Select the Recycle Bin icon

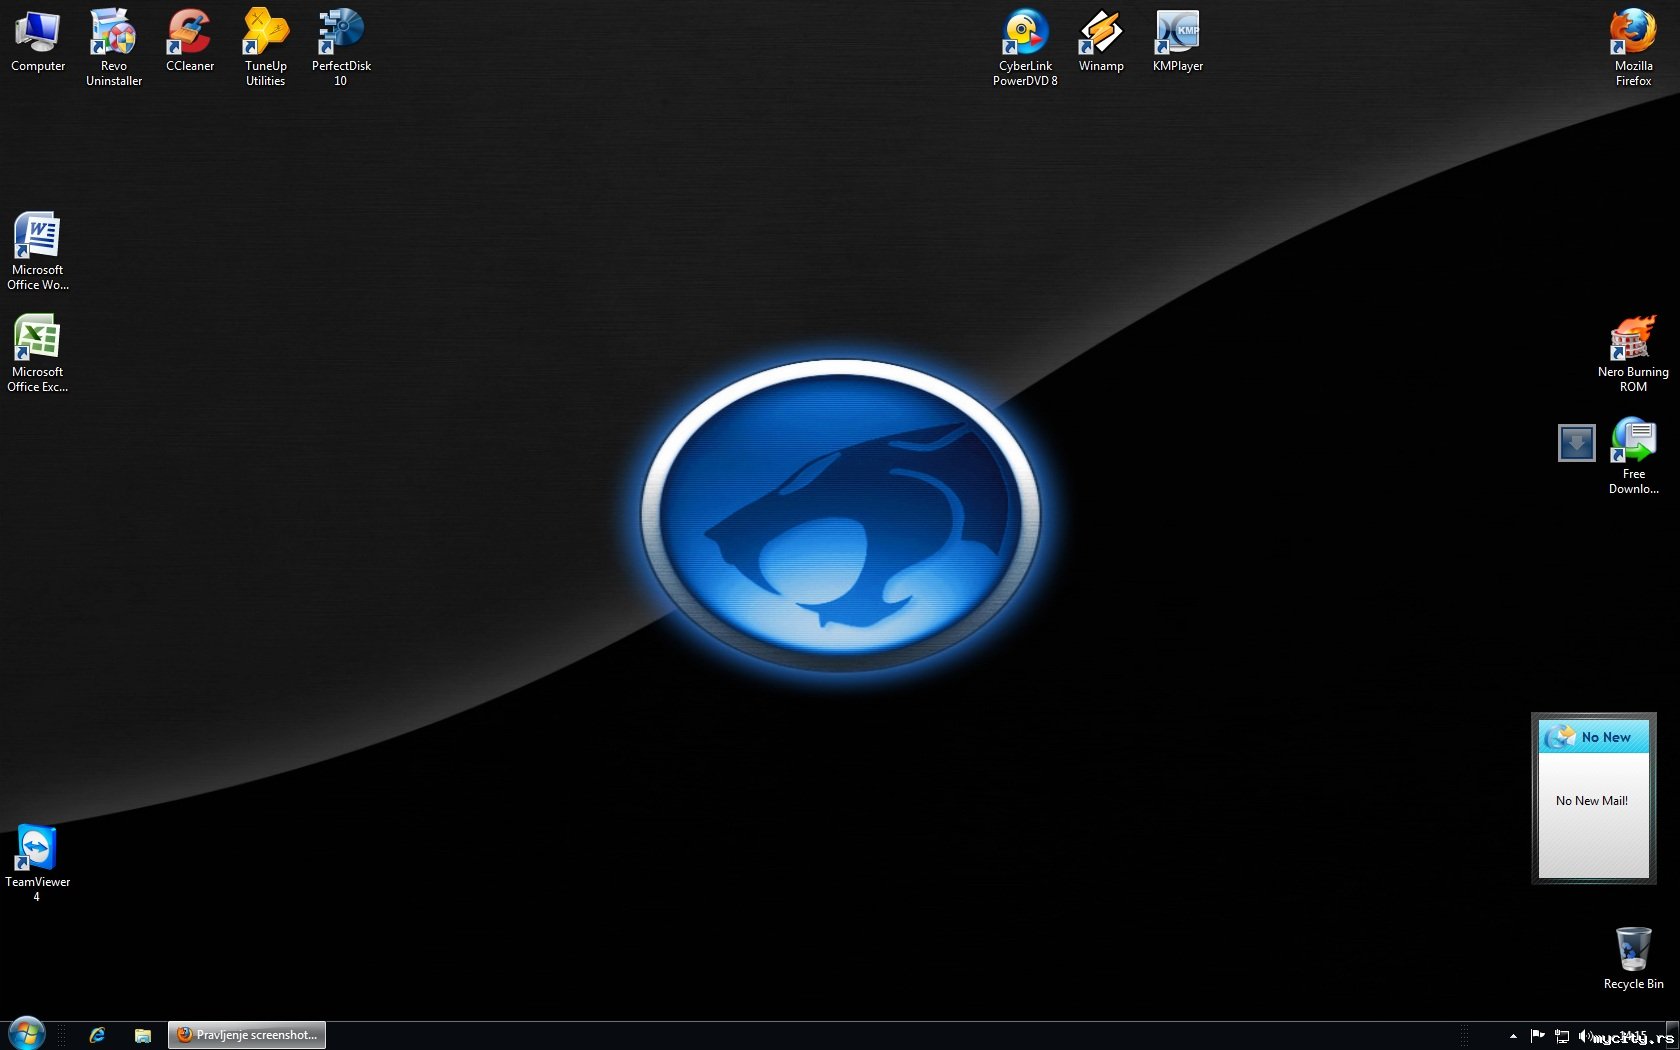(1633, 958)
